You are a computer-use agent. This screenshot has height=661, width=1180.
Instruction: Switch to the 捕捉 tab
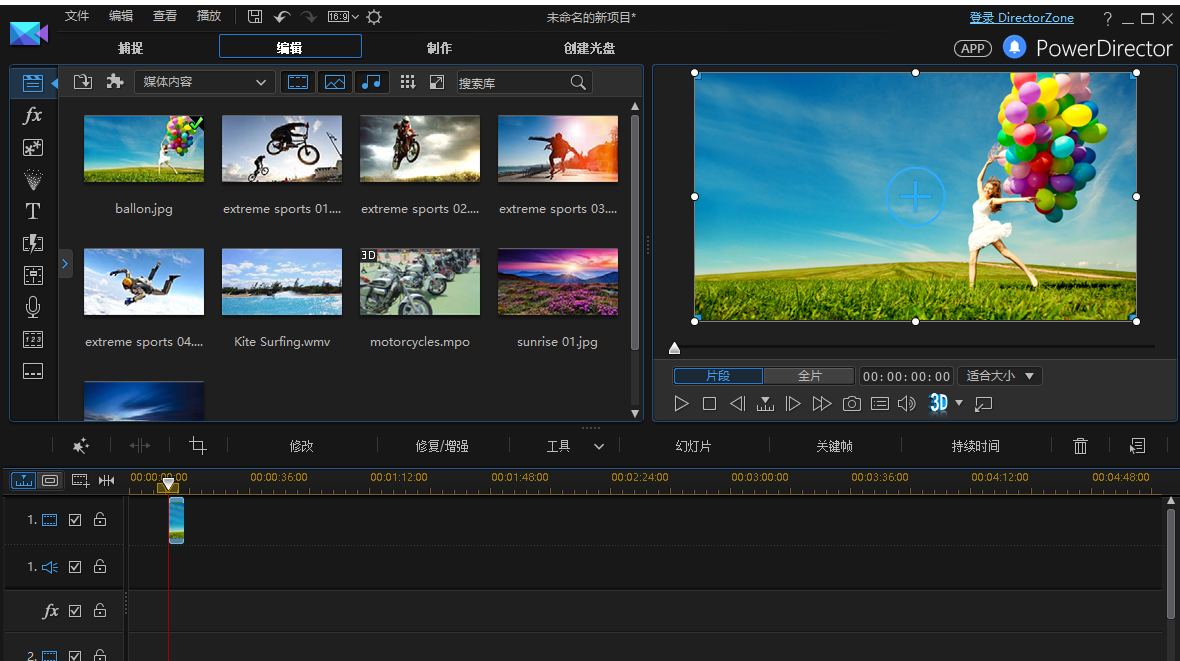tap(130, 47)
